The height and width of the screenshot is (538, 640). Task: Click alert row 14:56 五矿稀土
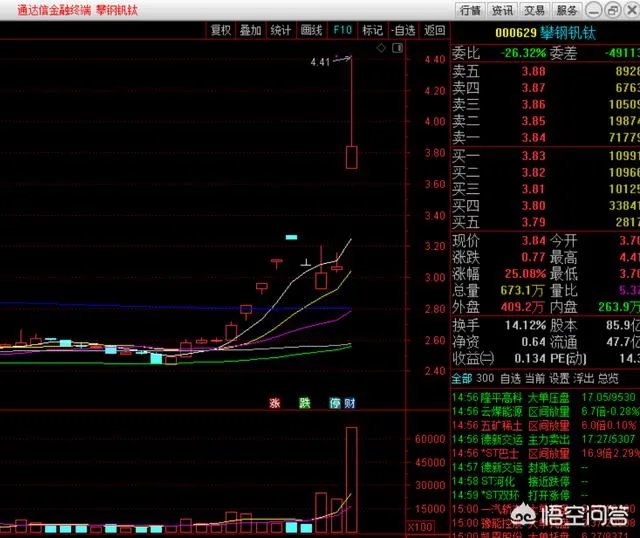click(544, 425)
